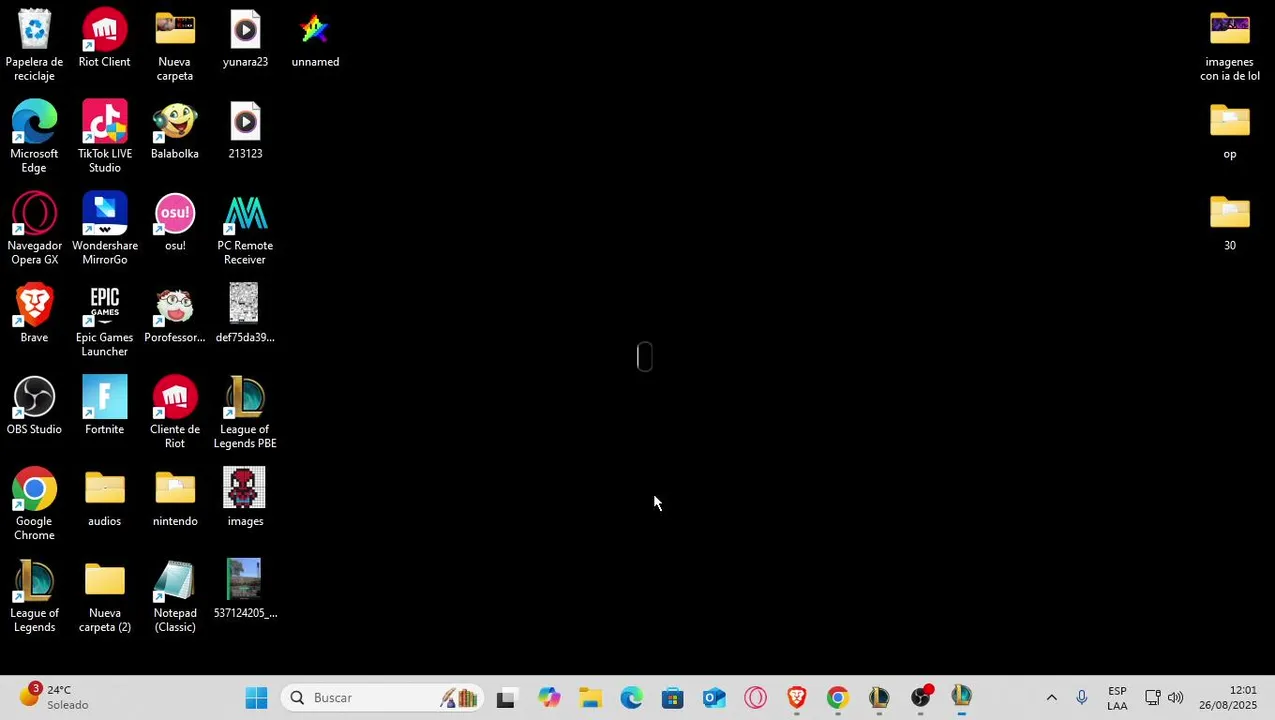1275x720 pixels.
Task: Select the Brave desktop shortcut
Action: tap(34, 314)
